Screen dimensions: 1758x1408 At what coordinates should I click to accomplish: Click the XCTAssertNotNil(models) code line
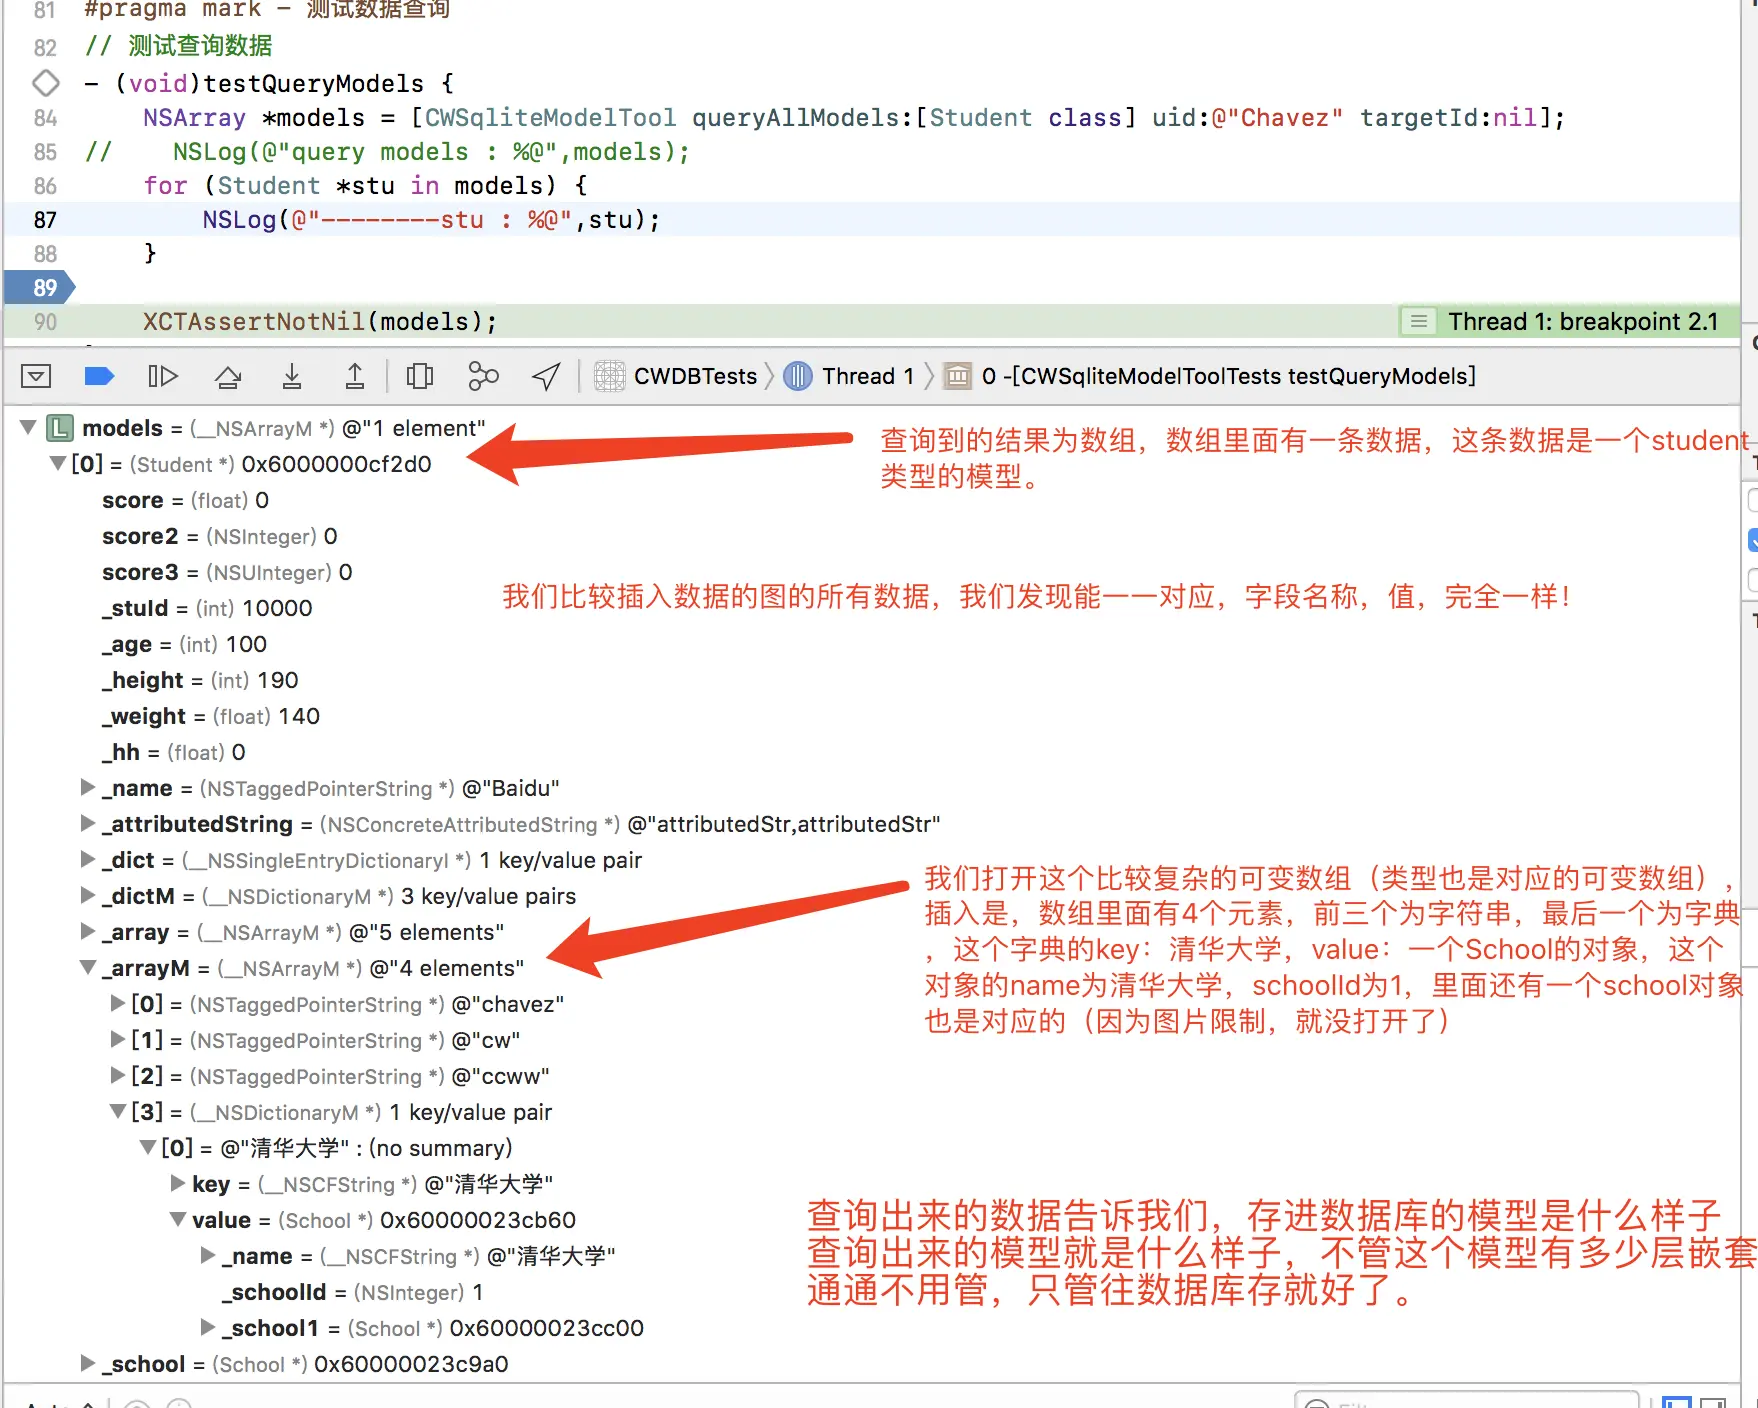[x=320, y=322]
